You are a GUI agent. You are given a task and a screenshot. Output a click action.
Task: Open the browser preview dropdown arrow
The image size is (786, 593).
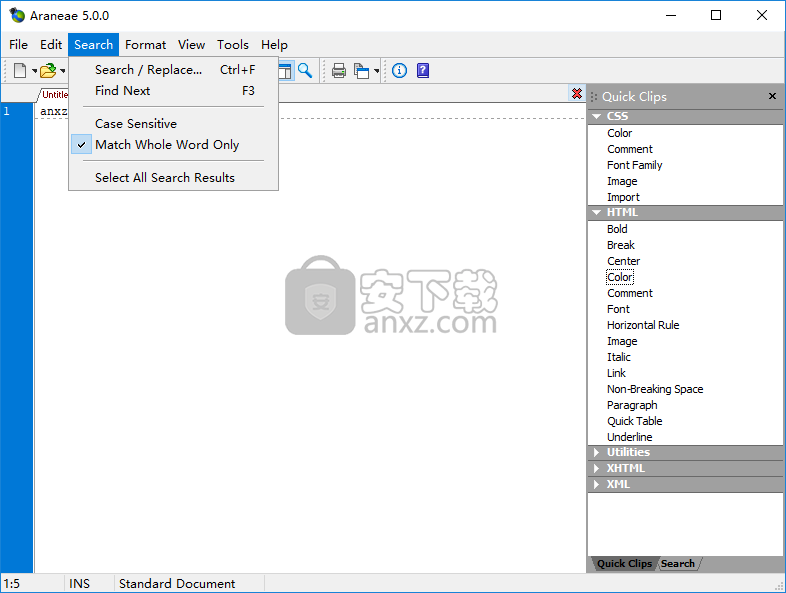(376, 71)
